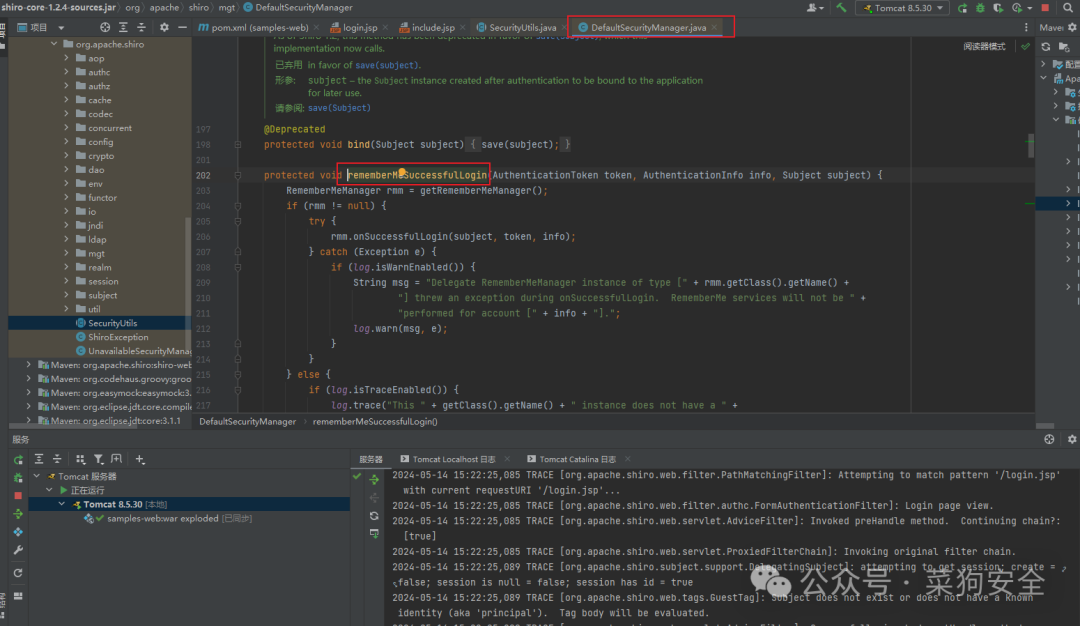Click the reader mode label

point(984,46)
